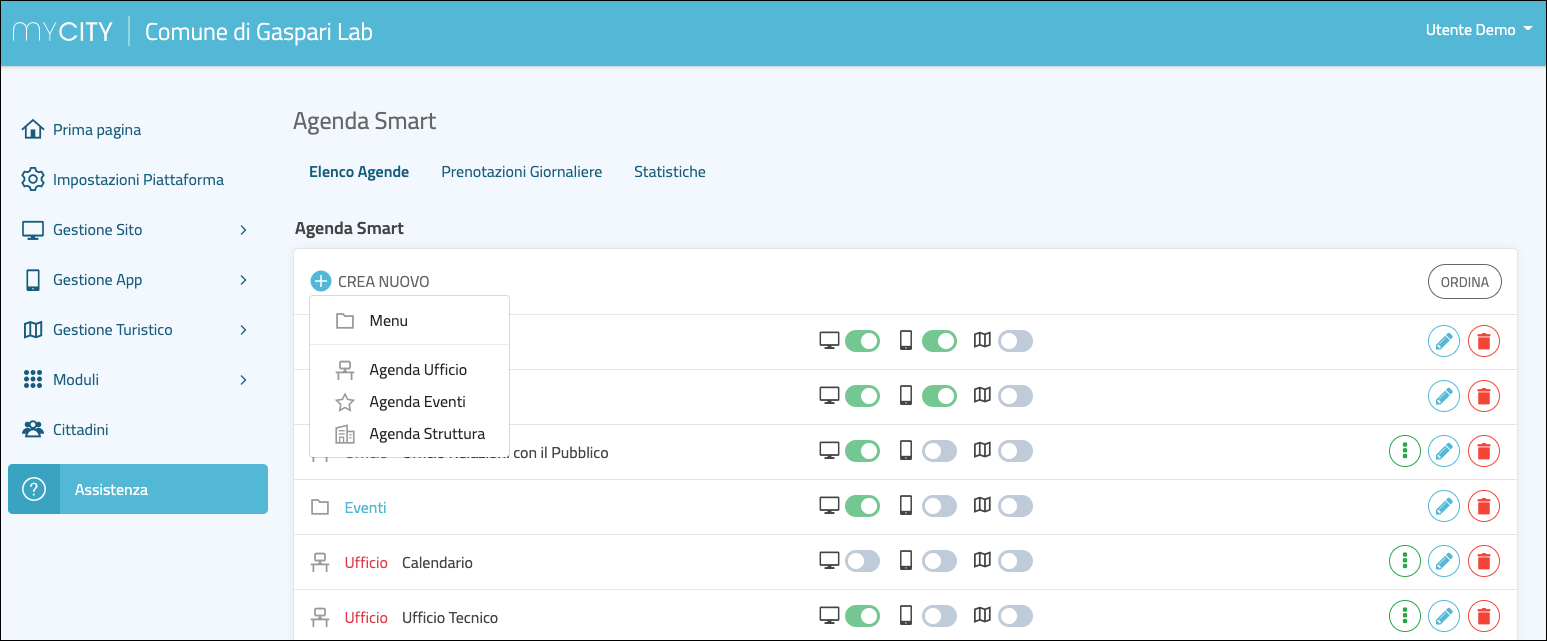Expand the Gestione Sito sidebar submenu

pyautogui.click(x=243, y=230)
